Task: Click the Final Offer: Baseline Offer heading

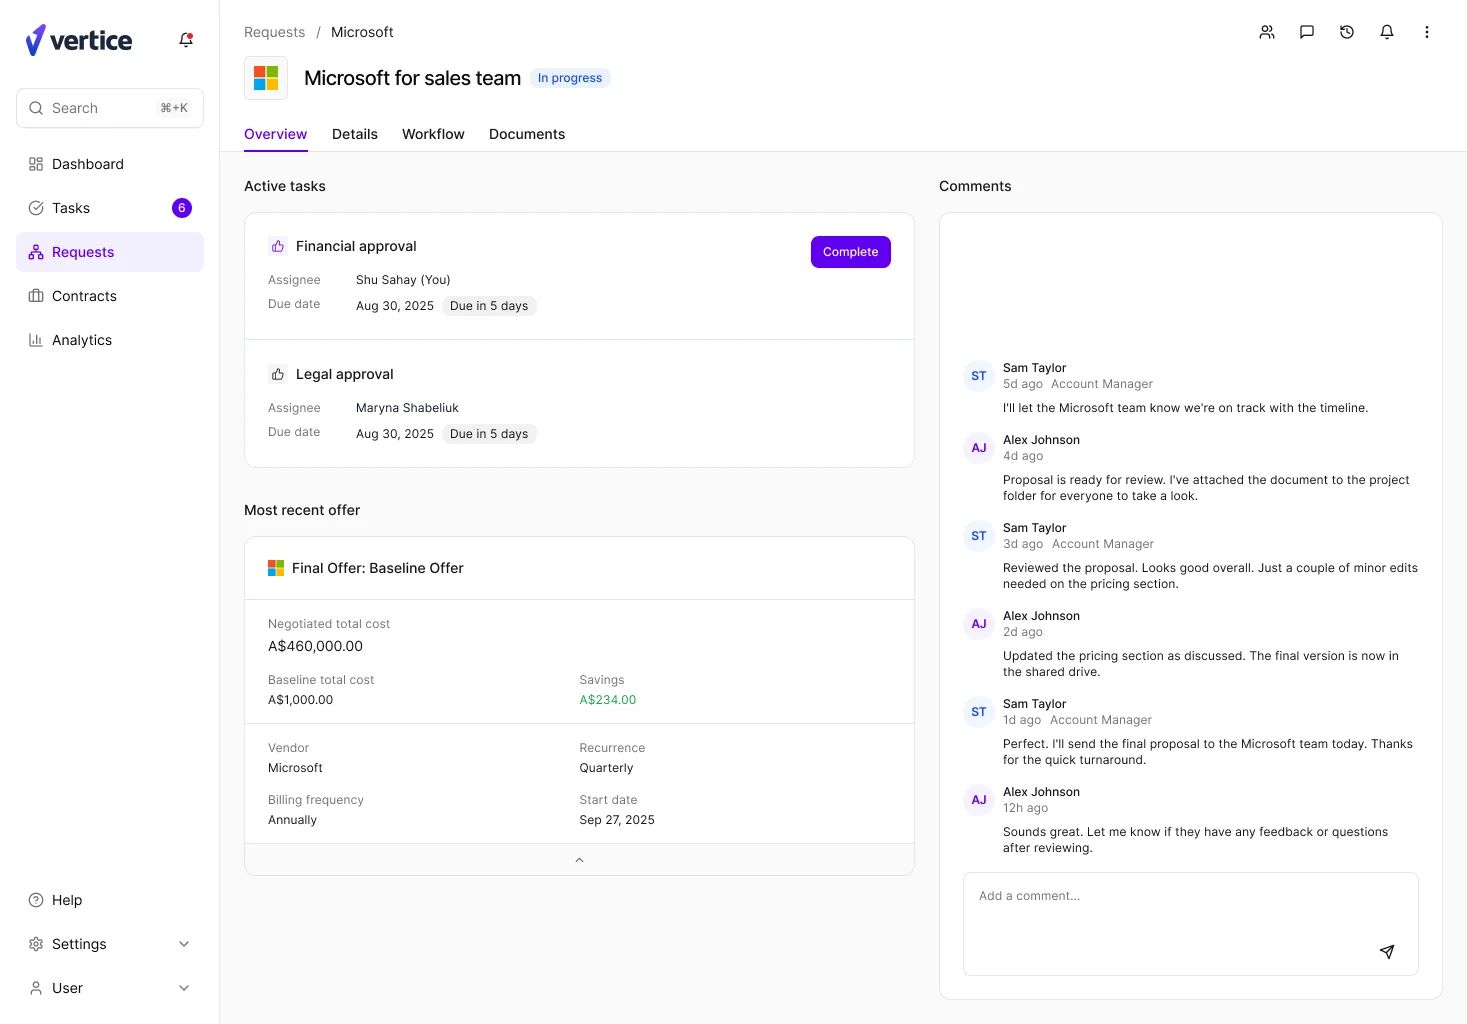Action: point(378,568)
